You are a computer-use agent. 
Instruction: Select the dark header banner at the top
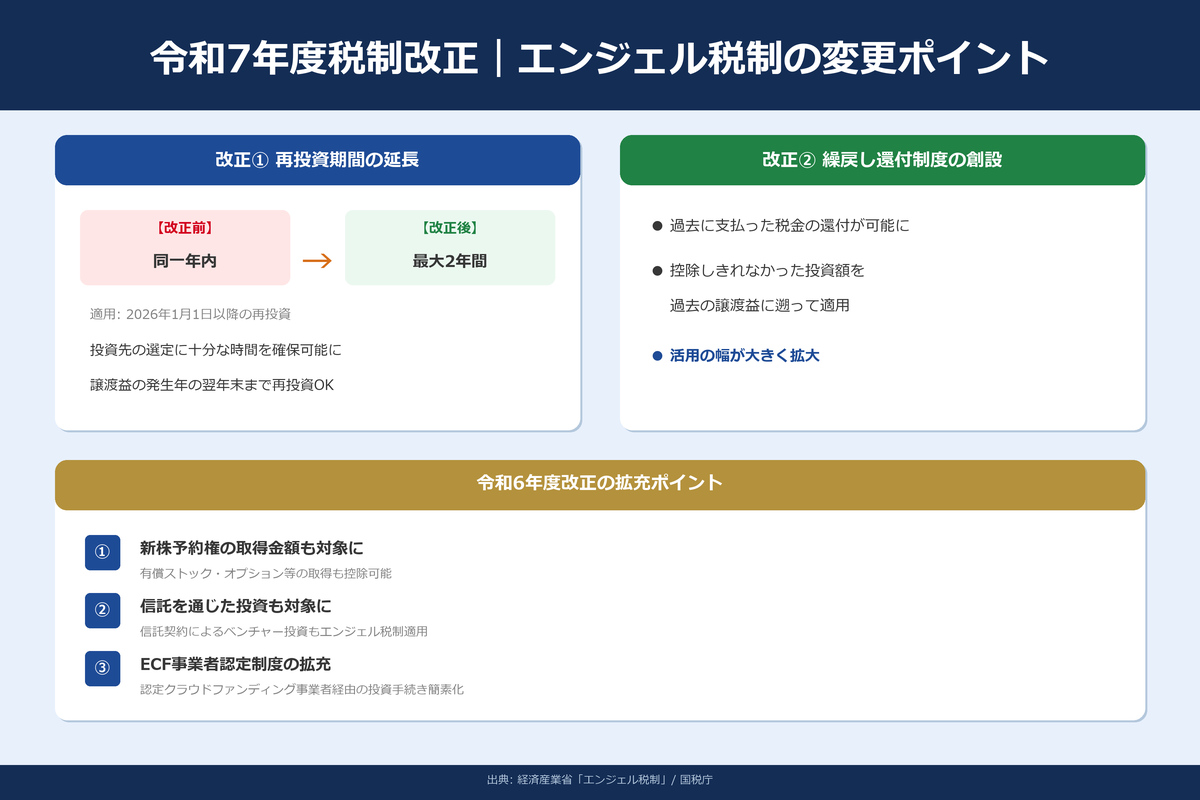(x=600, y=55)
